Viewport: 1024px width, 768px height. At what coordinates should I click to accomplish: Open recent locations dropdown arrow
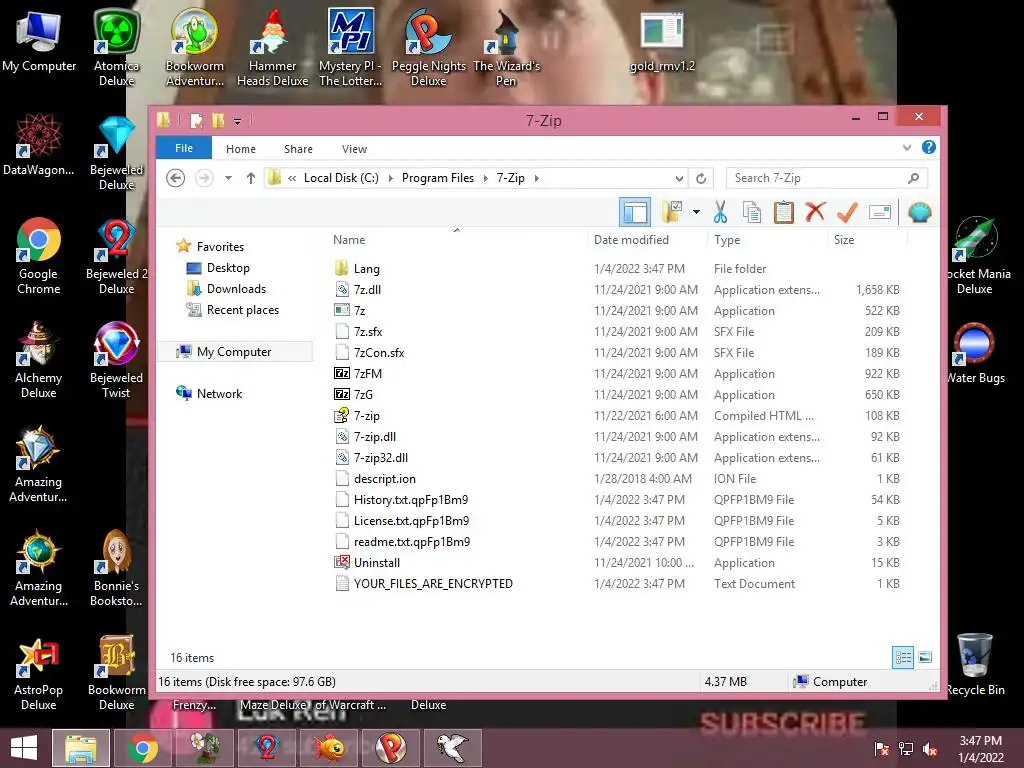pos(229,178)
